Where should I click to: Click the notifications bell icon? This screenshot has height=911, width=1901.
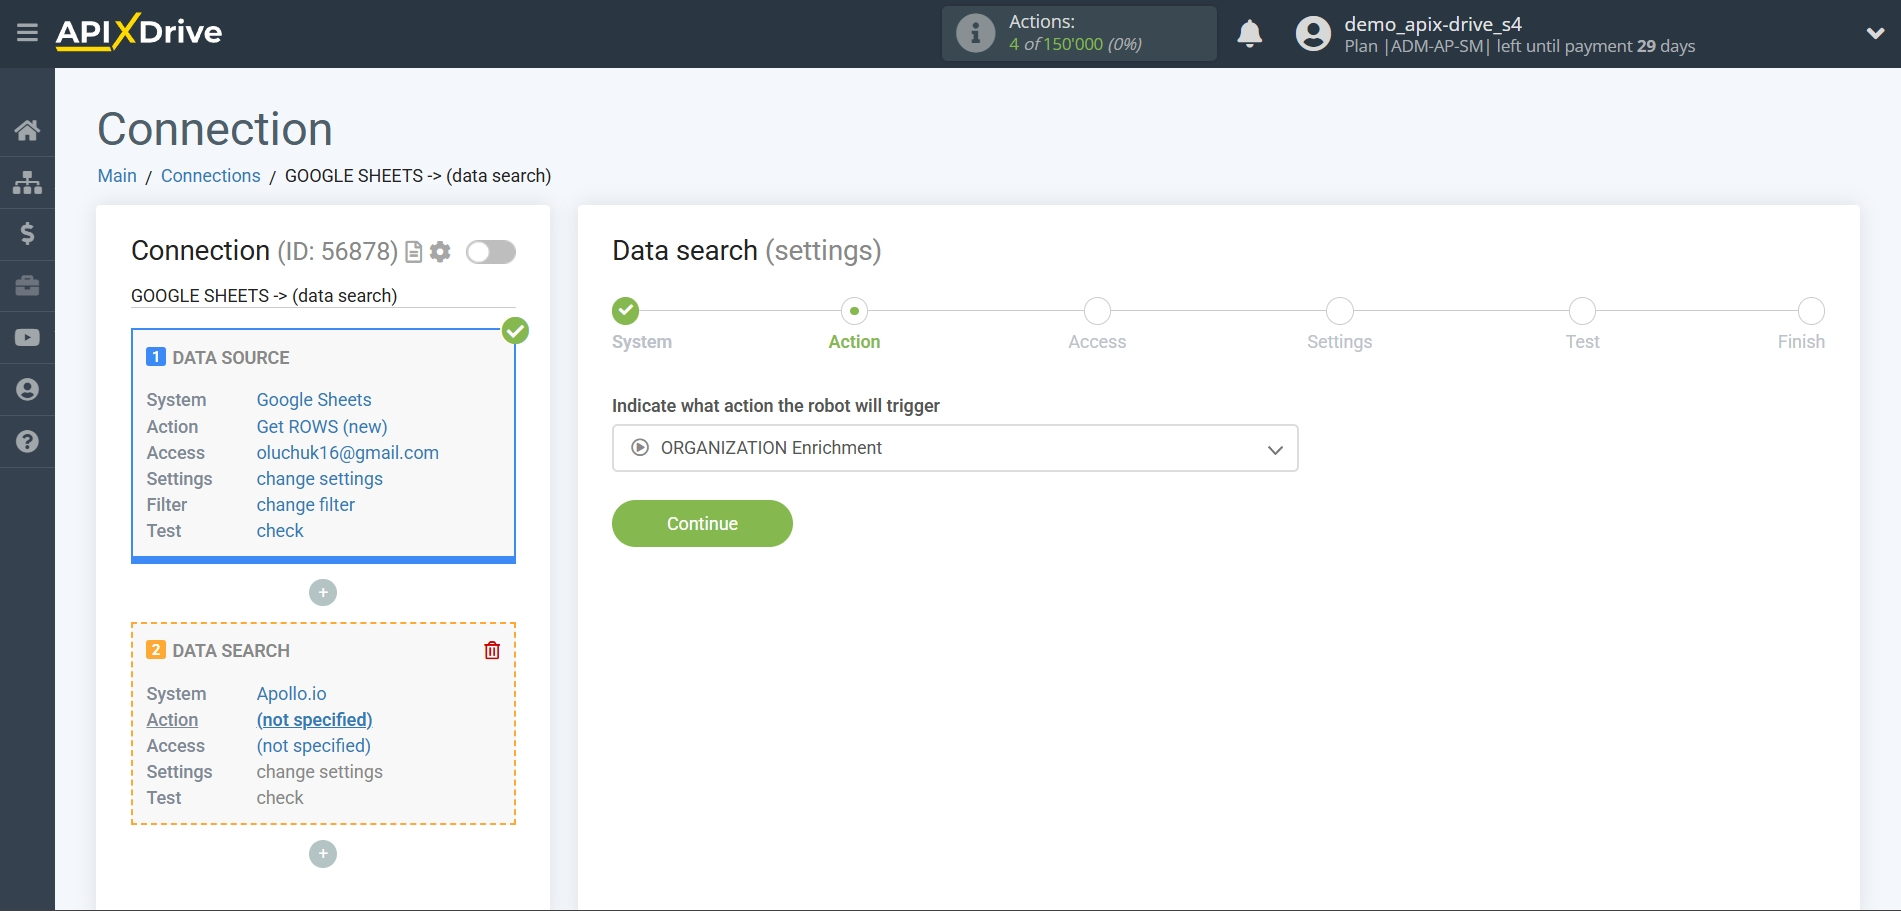click(x=1249, y=33)
